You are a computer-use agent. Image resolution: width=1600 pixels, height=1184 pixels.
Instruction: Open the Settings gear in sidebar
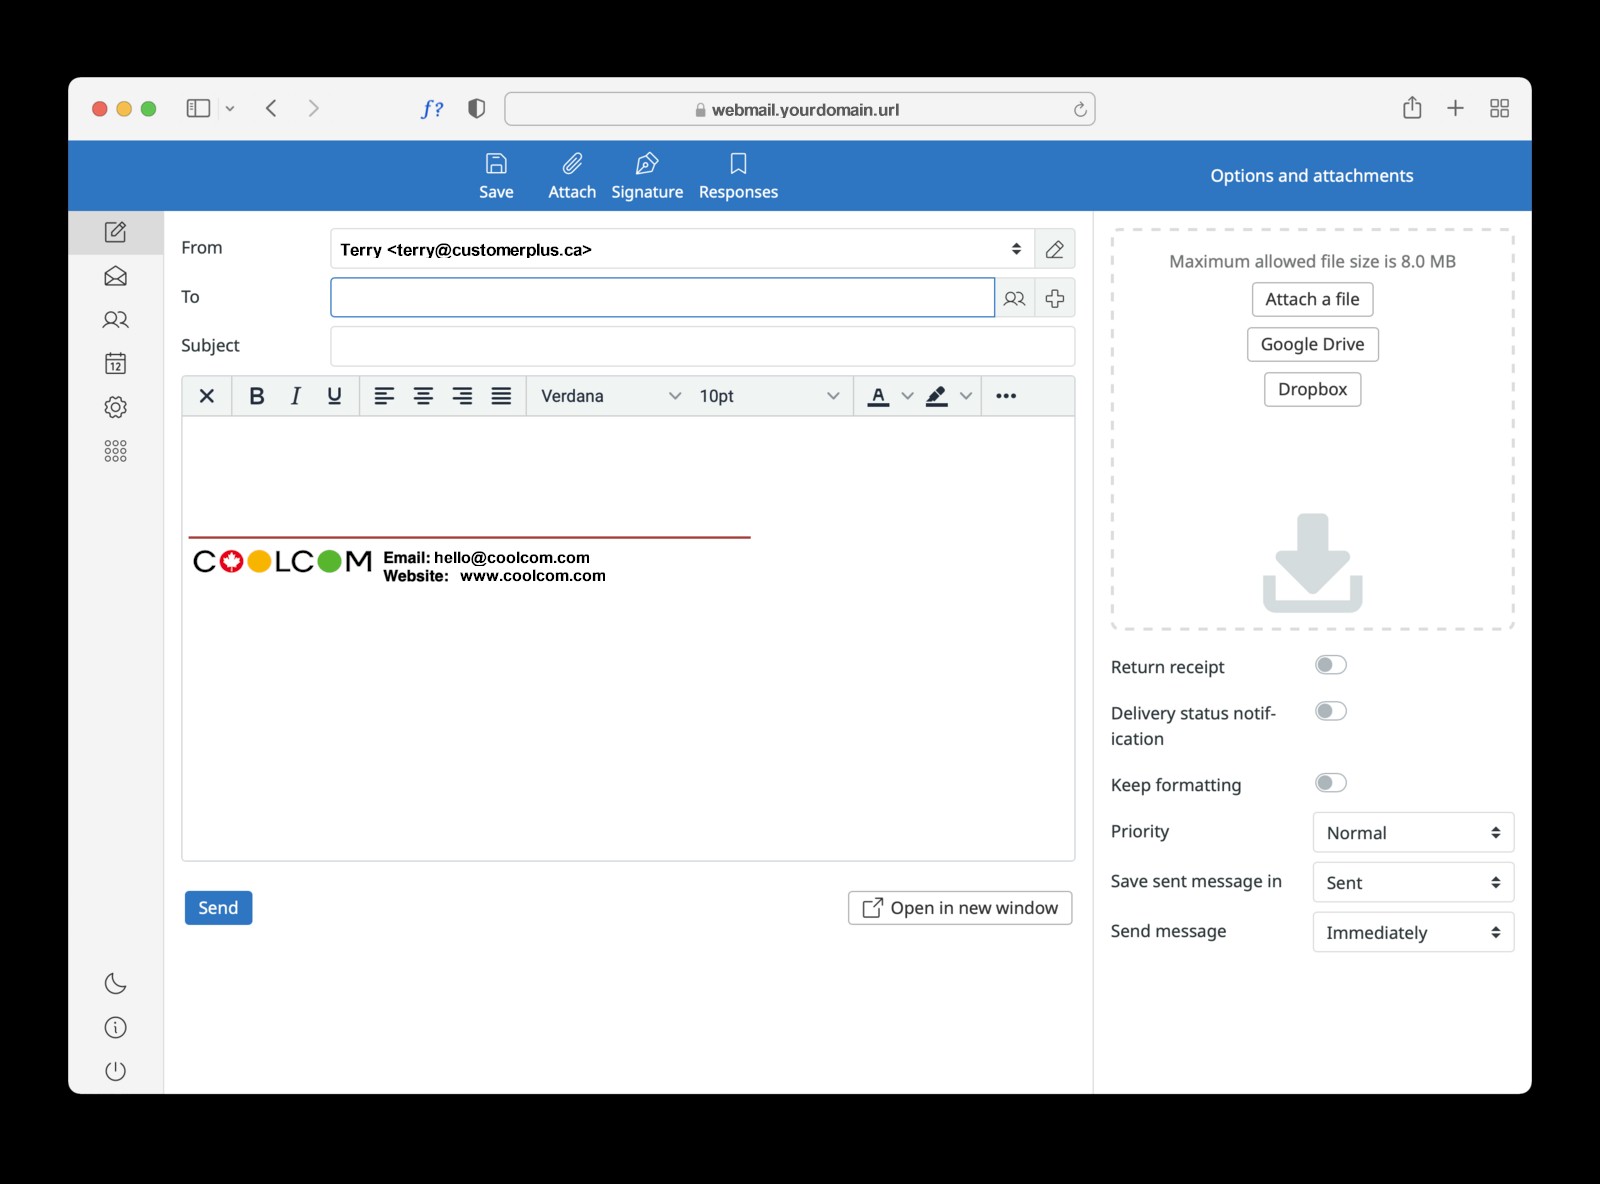click(x=116, y=407)
